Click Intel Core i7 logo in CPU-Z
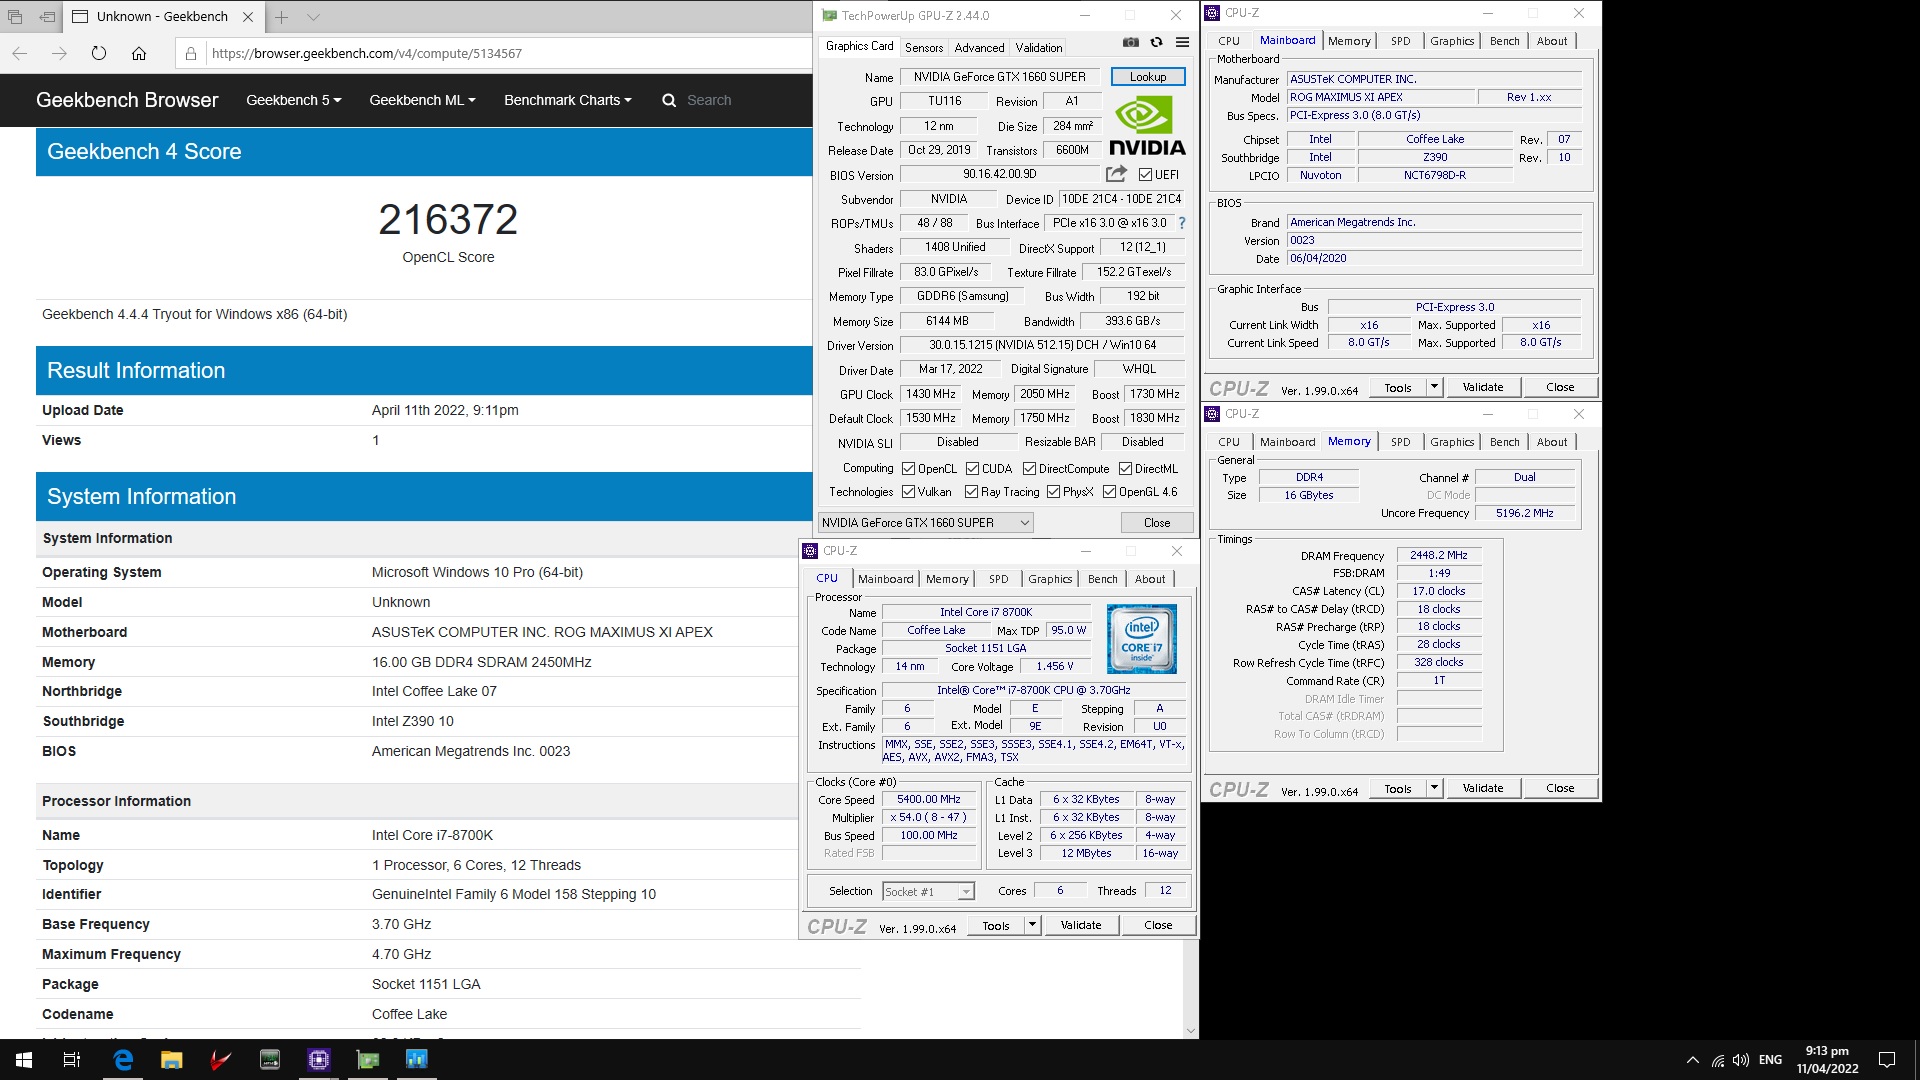The image size is (1920, 1080). (x=1141, y=639)
